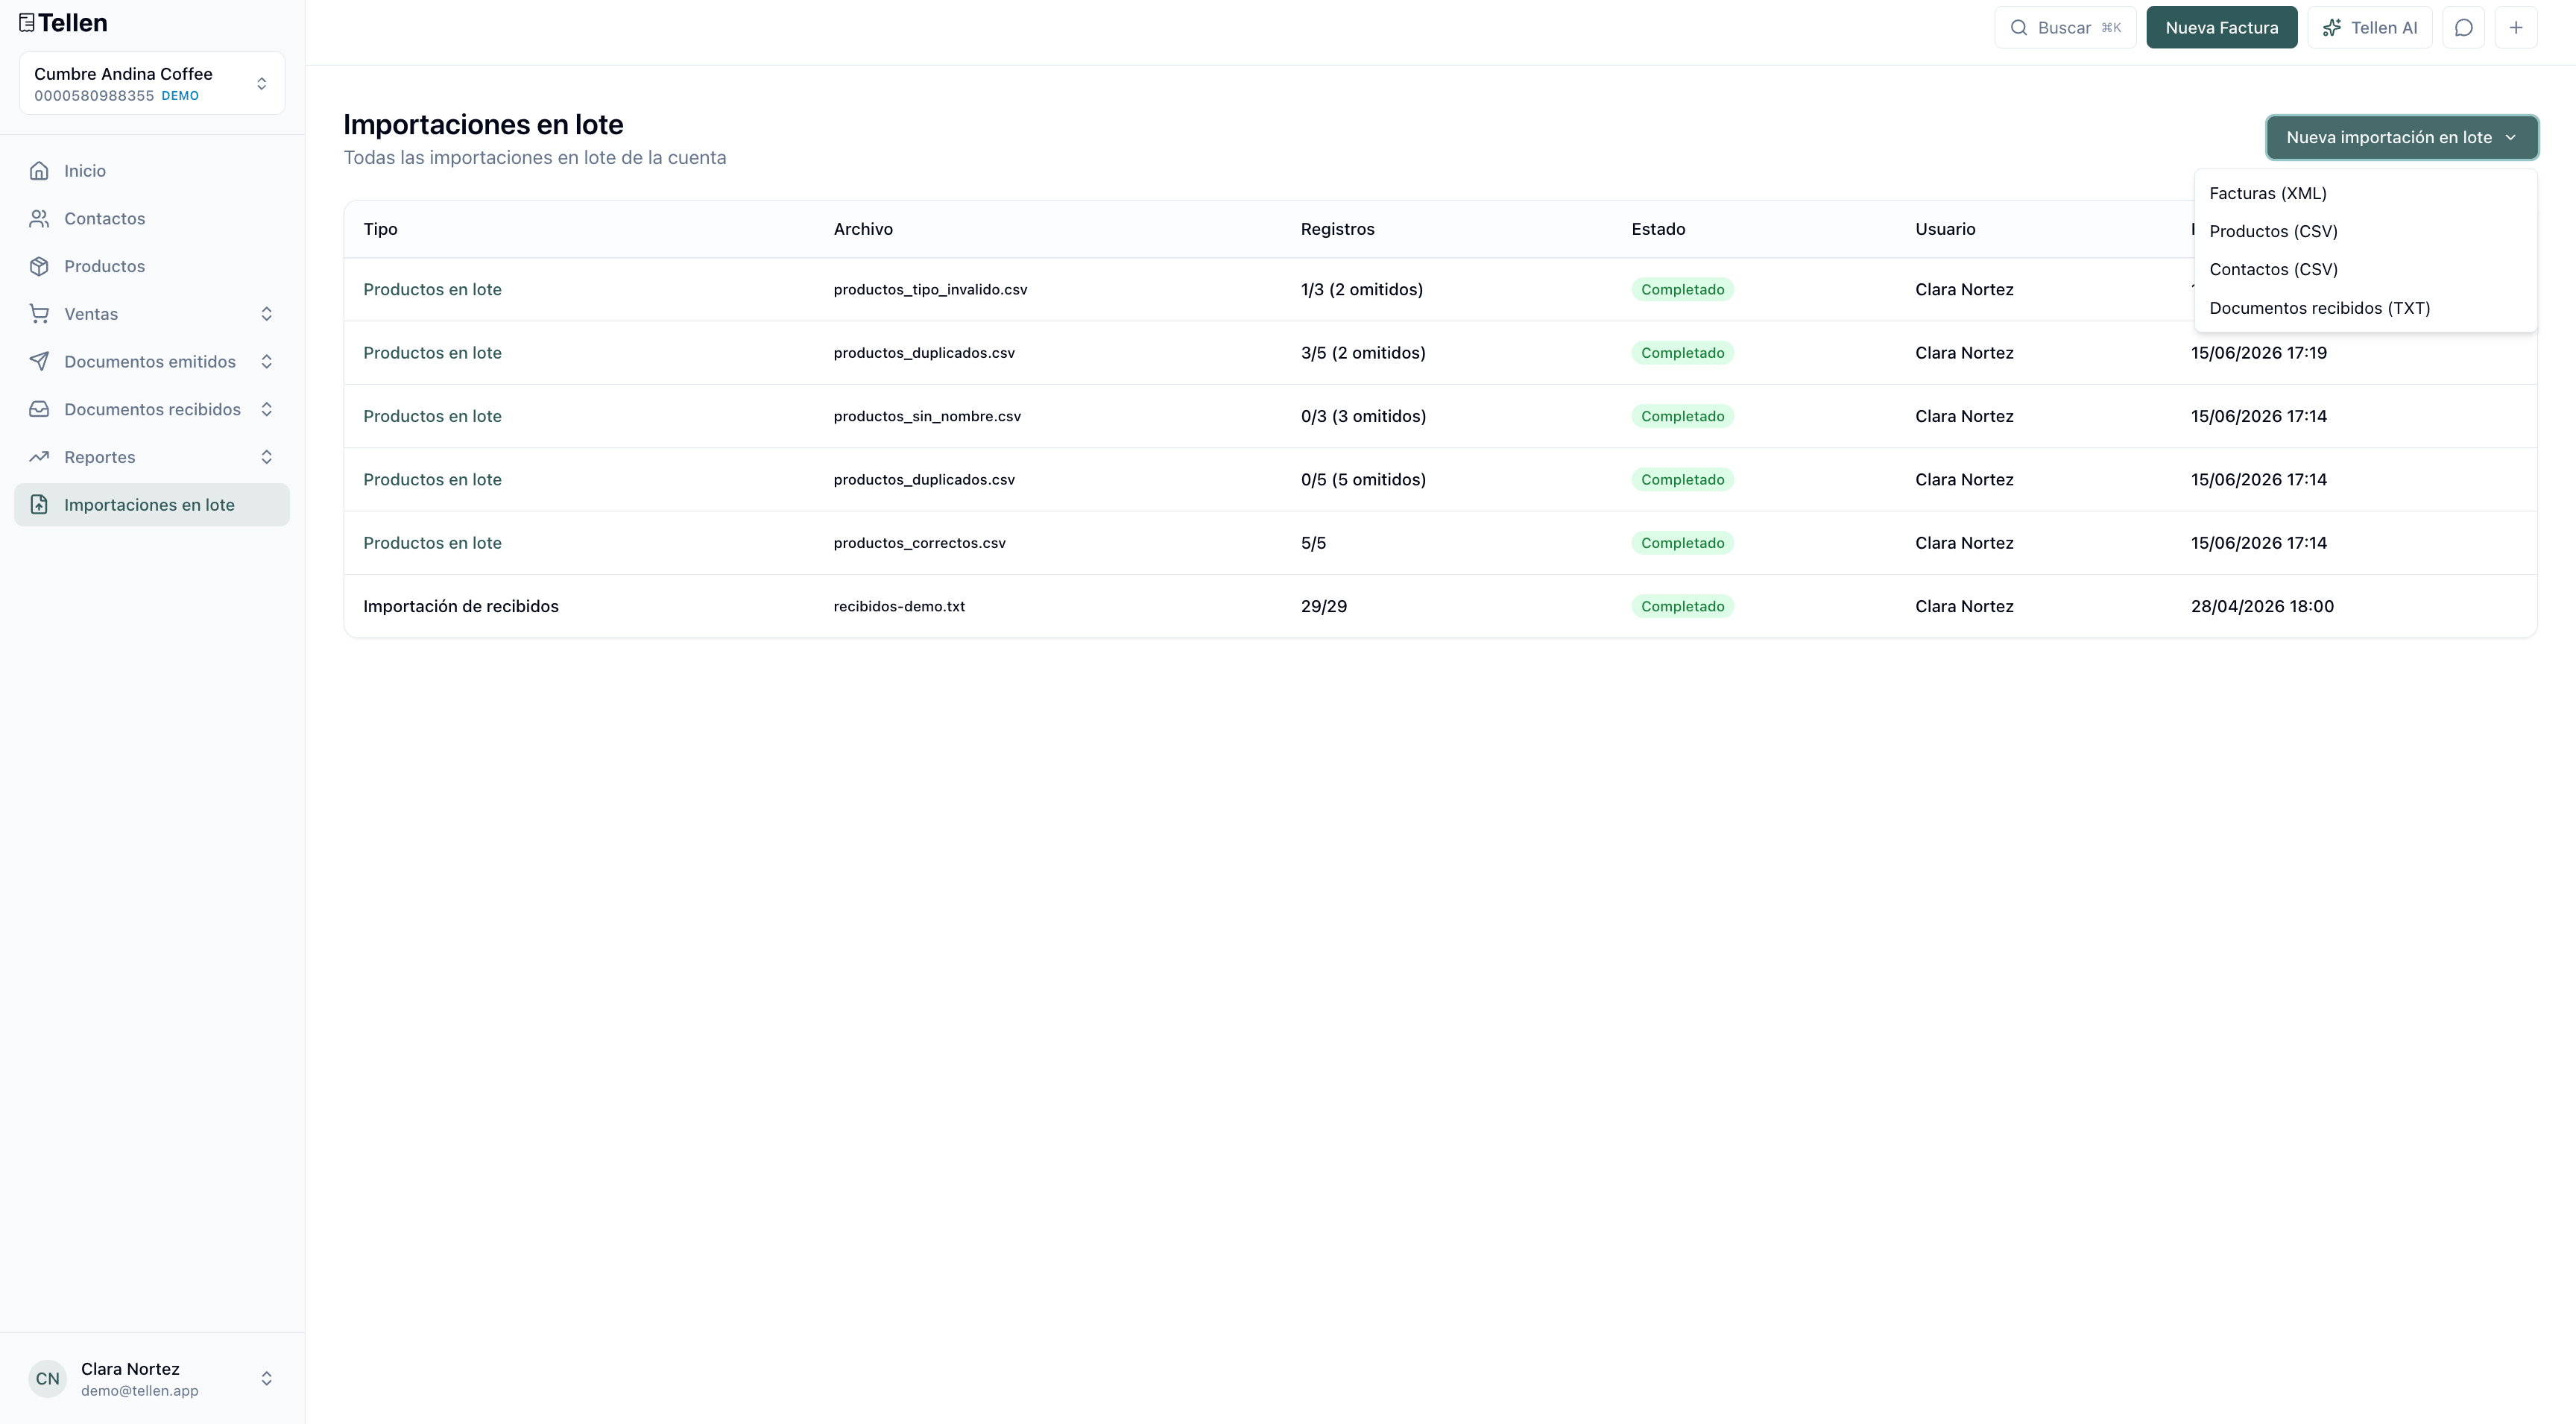The height and width of the screenshot is (1424, 2576).
Task: Click the Tellen AI sparkle icon
Action: point(2331,28)
